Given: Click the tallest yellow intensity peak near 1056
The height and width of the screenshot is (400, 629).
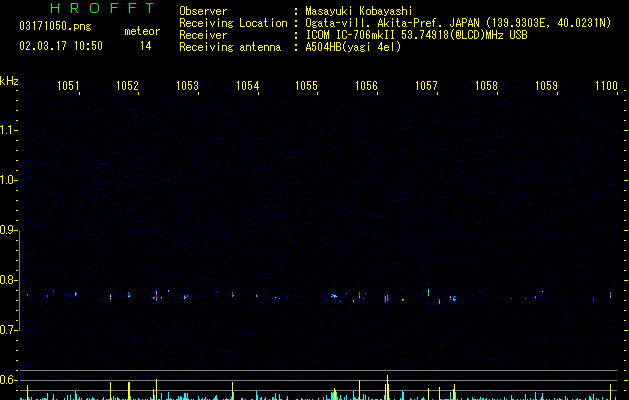Looking at the screenshot, I should [x=387, y=388].
